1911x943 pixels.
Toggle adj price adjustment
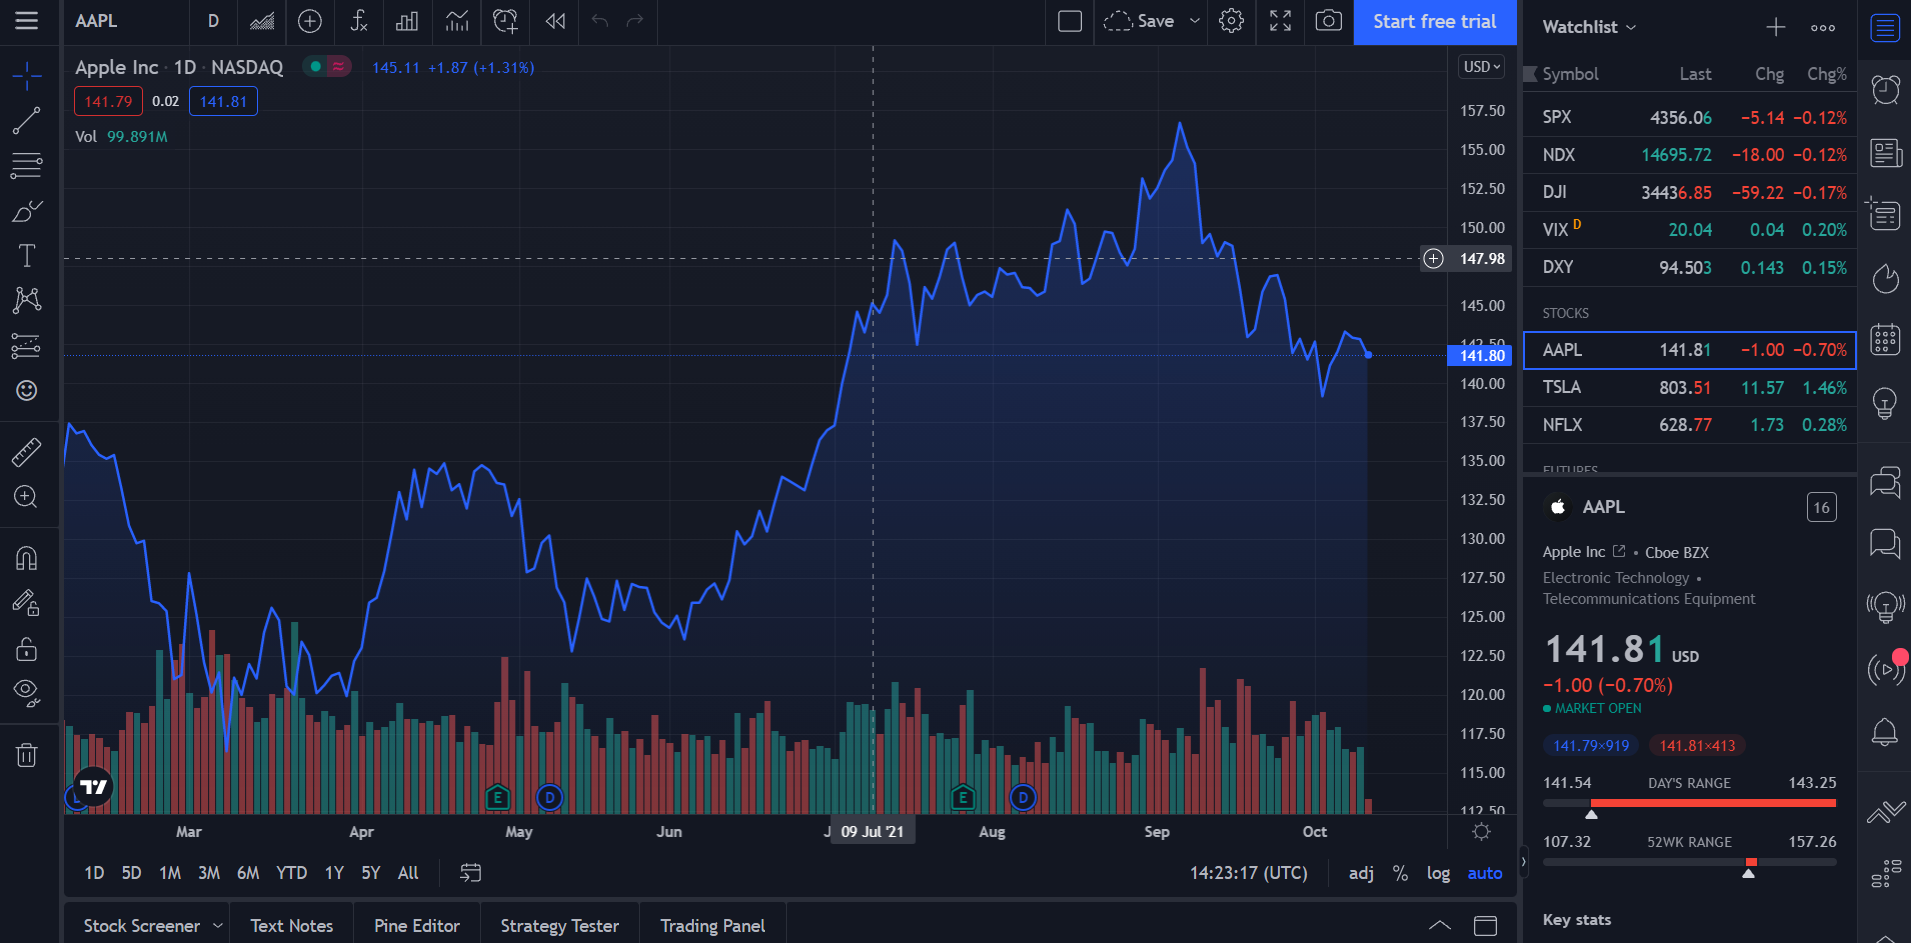point(1361,873)
